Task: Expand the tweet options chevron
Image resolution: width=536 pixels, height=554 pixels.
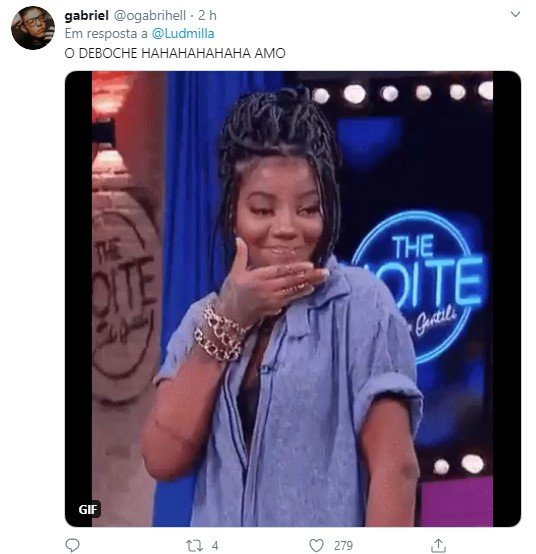Action: coord(516,14)
